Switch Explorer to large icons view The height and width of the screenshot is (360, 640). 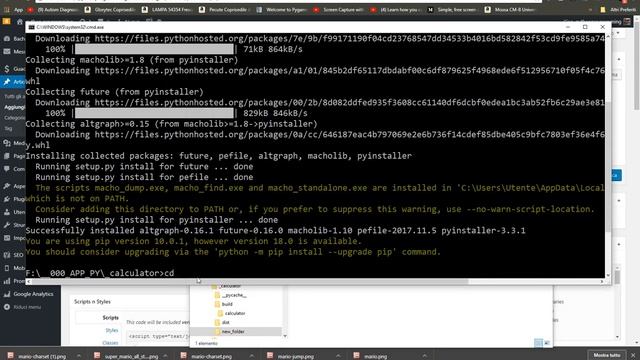(547, 343)
